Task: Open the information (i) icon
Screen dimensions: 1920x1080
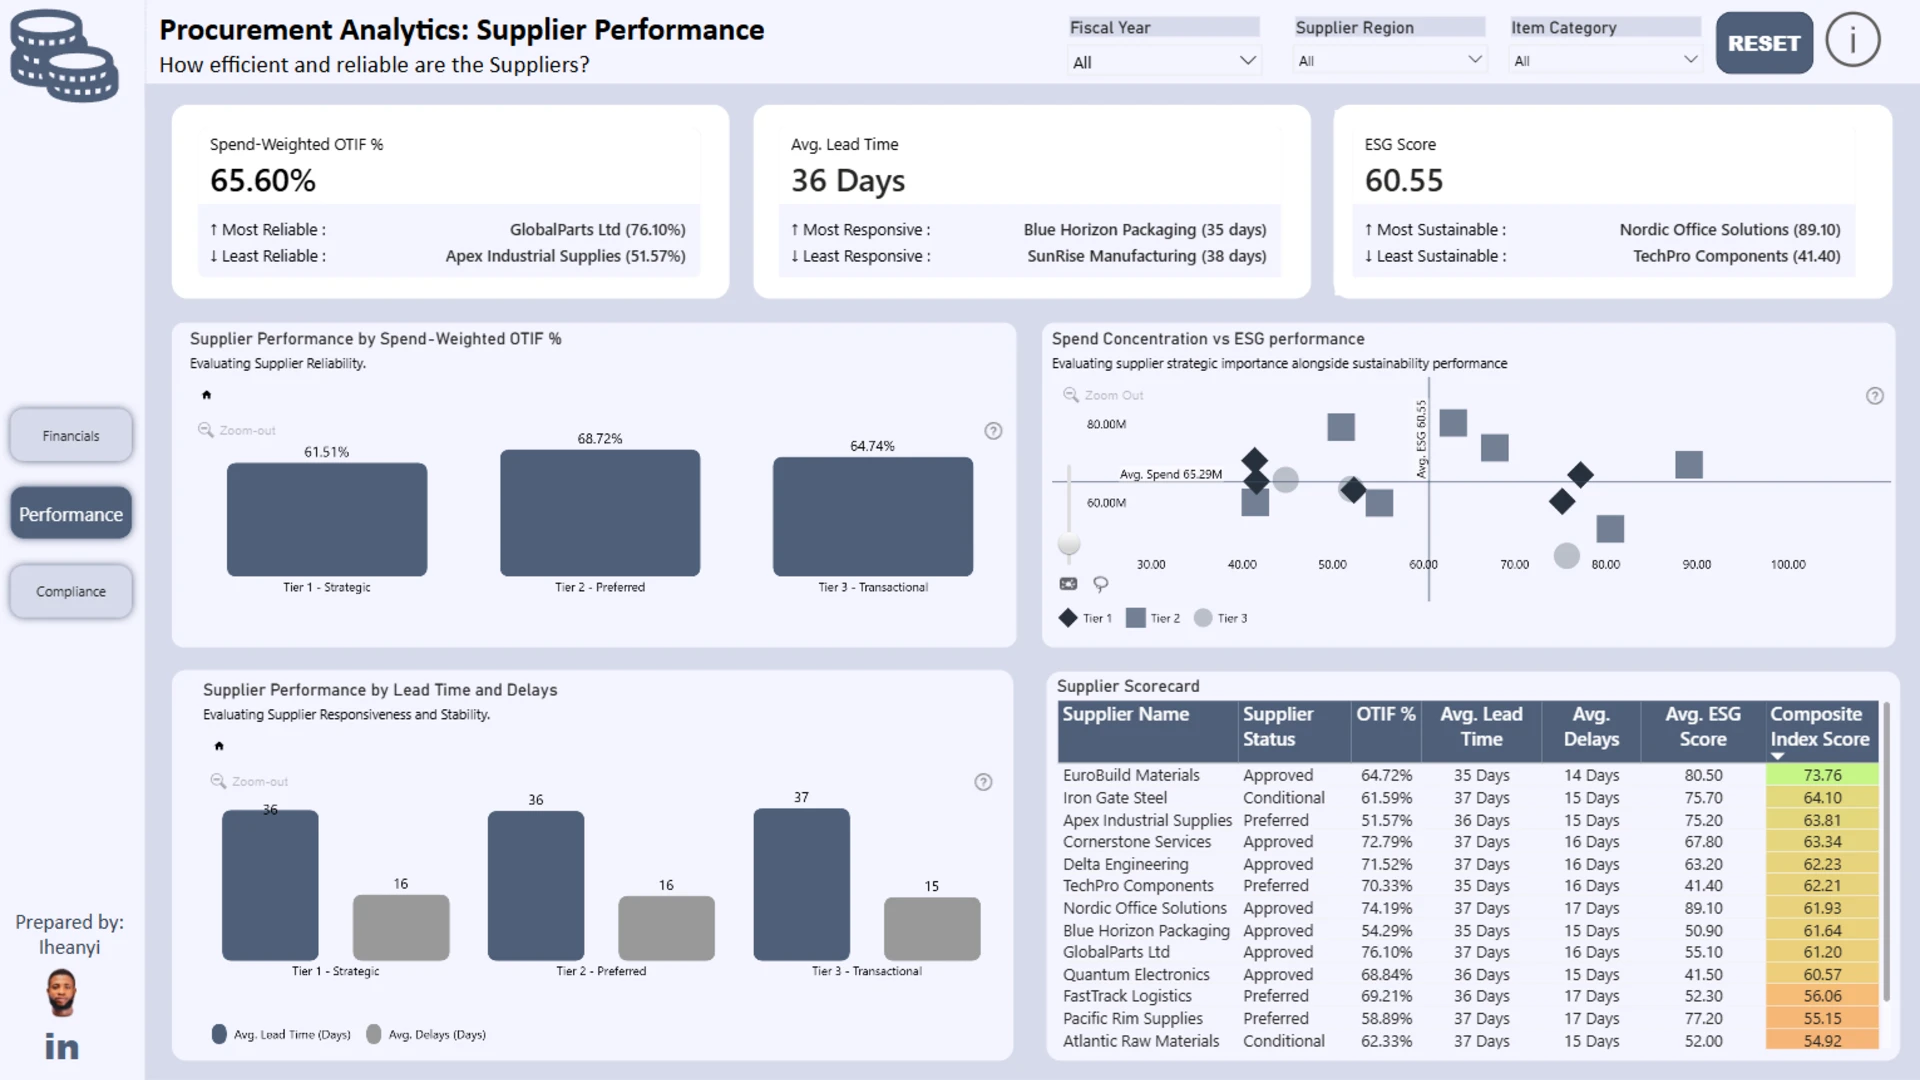Action: [1852, 41]
